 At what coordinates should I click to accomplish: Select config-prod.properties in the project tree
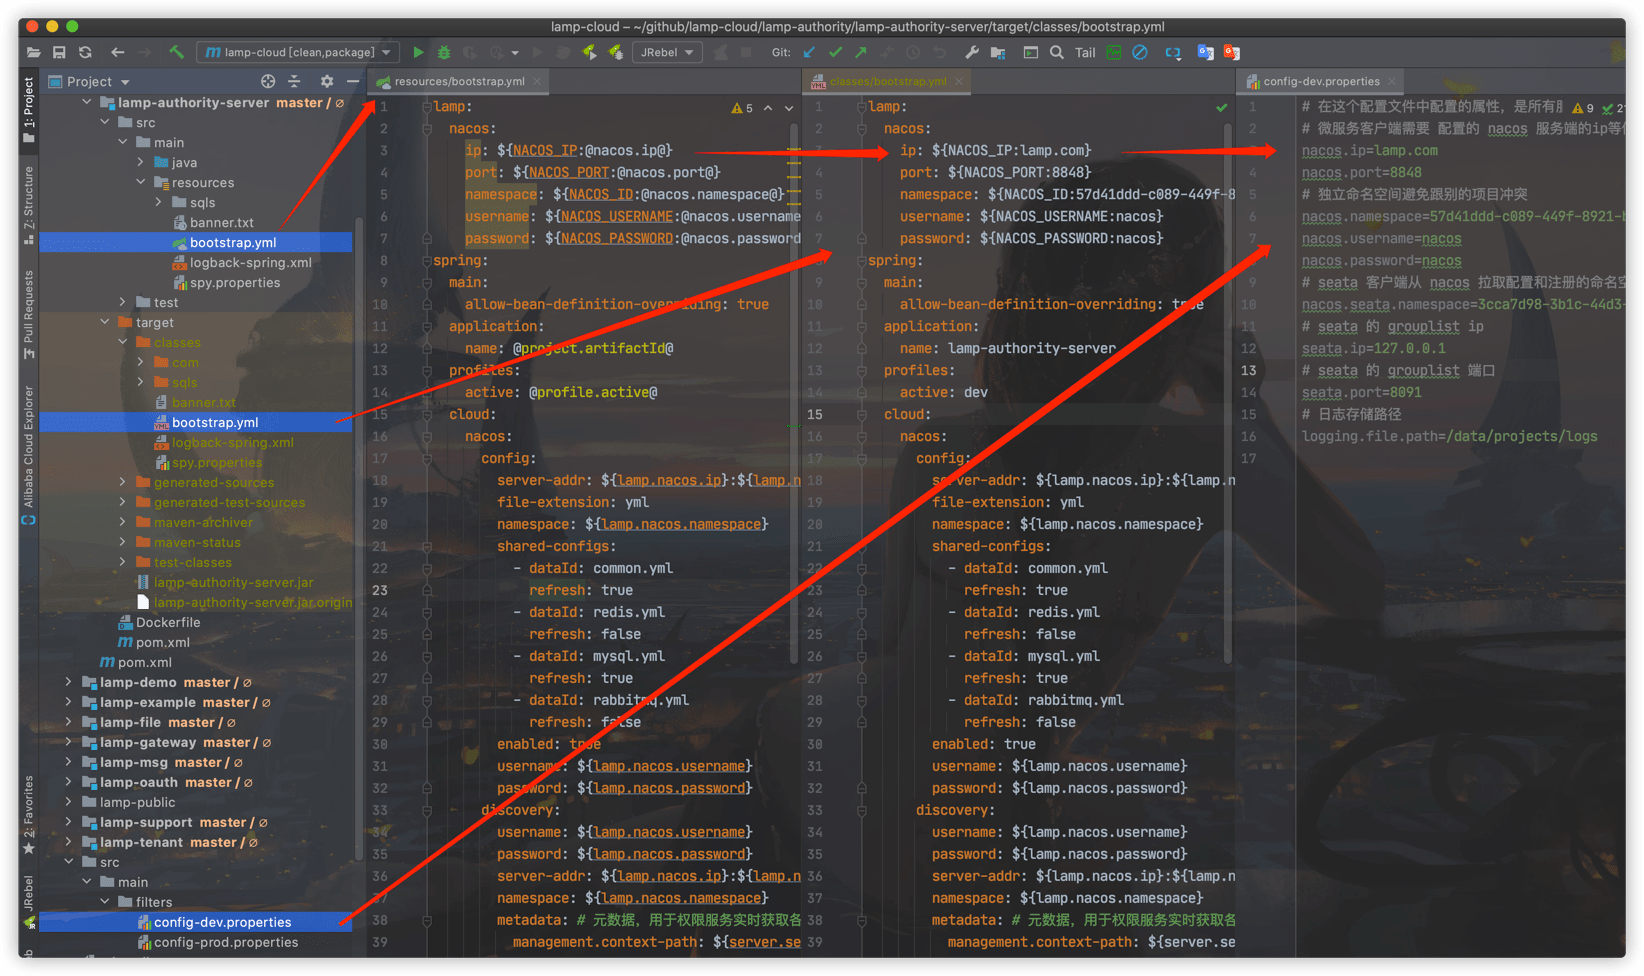click(x=226, y=942)
